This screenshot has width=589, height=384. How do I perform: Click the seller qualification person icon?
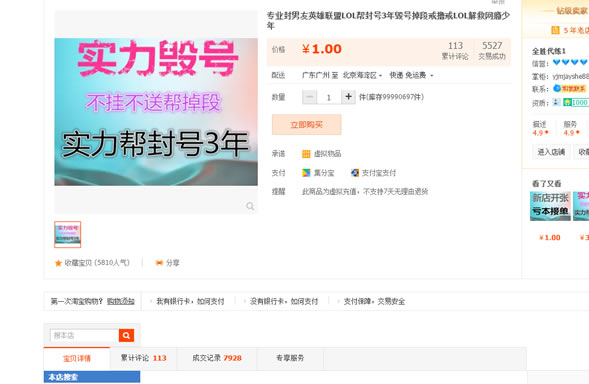click(556, 102)
